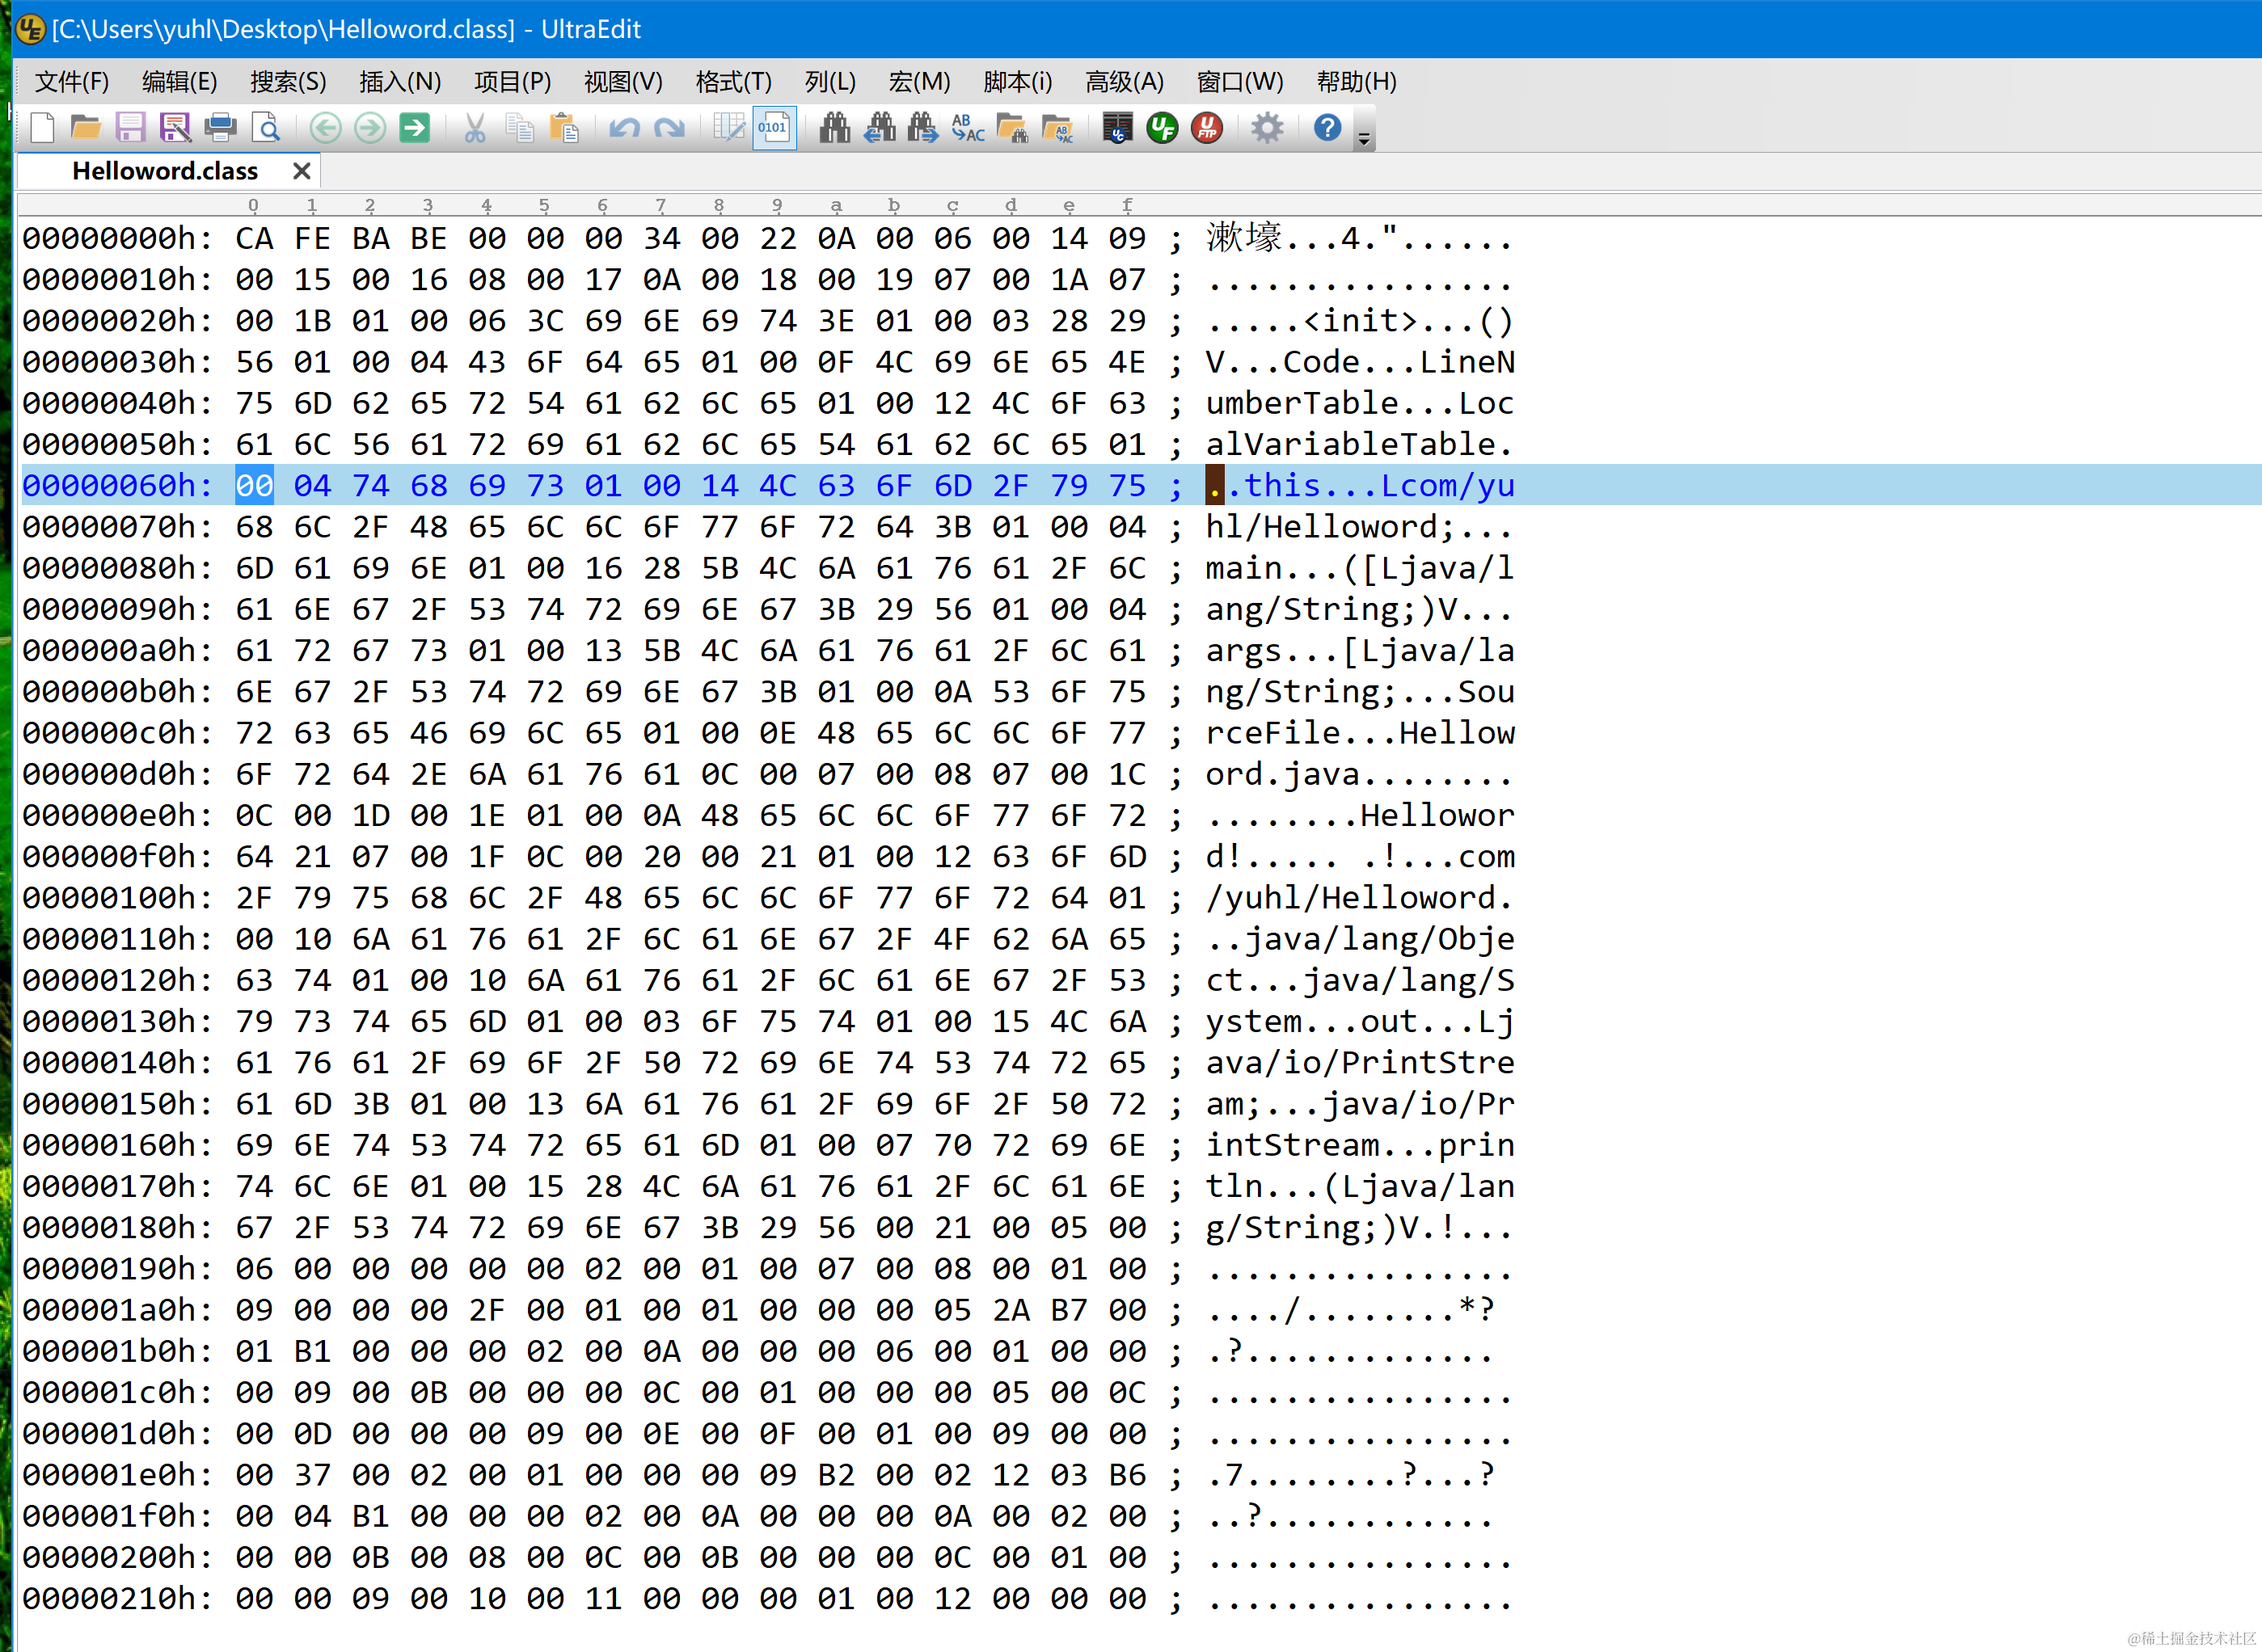The image size is (2262, 1652).
Task: Click the Print icon in toolbar
Action: point(220,128)
